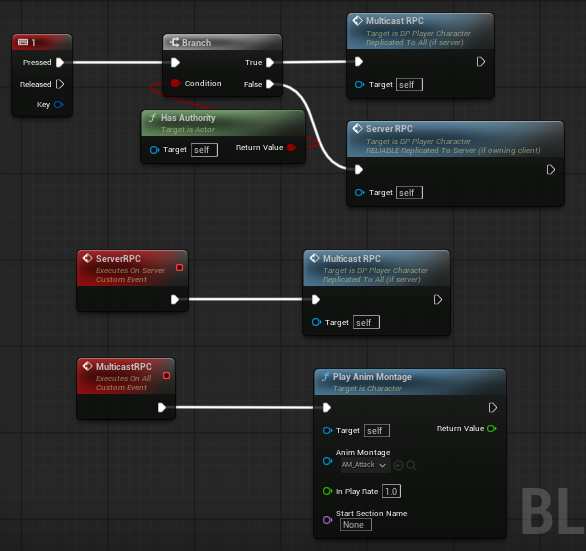Image resolution: width=586 pixels, height=551 pixels.
Task: Open the AM_Attack anim montage dropdown
Action: point(365,465)
